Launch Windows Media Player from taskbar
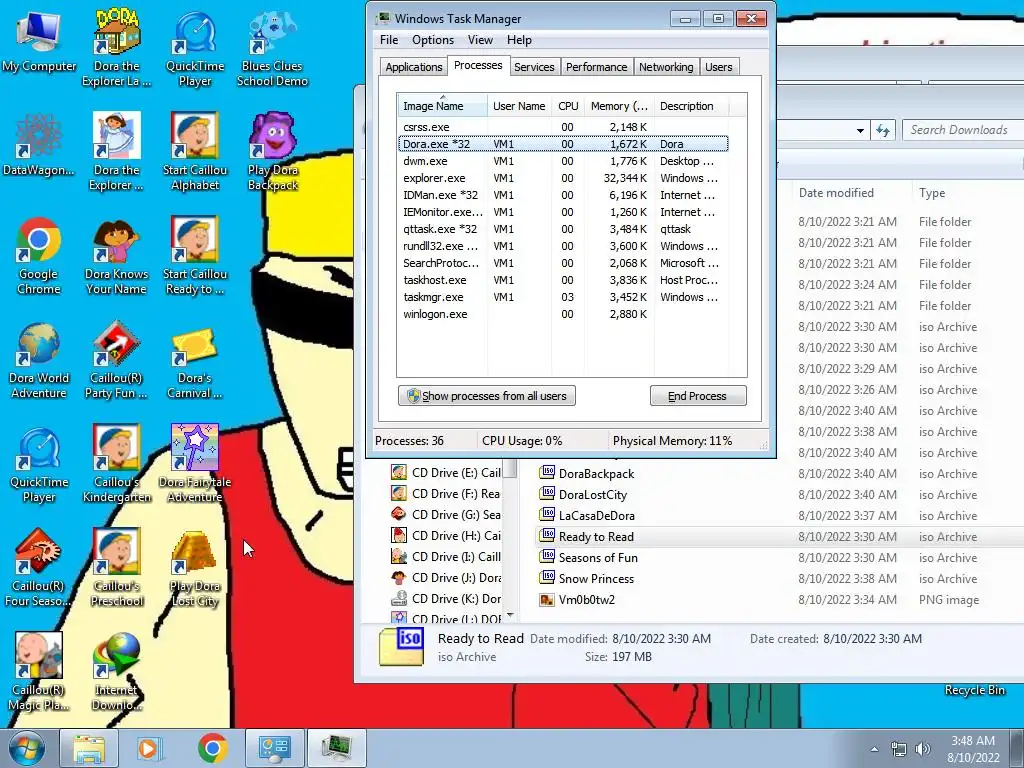The width and height of the screenshot is (1024, 768). (148, 748)
